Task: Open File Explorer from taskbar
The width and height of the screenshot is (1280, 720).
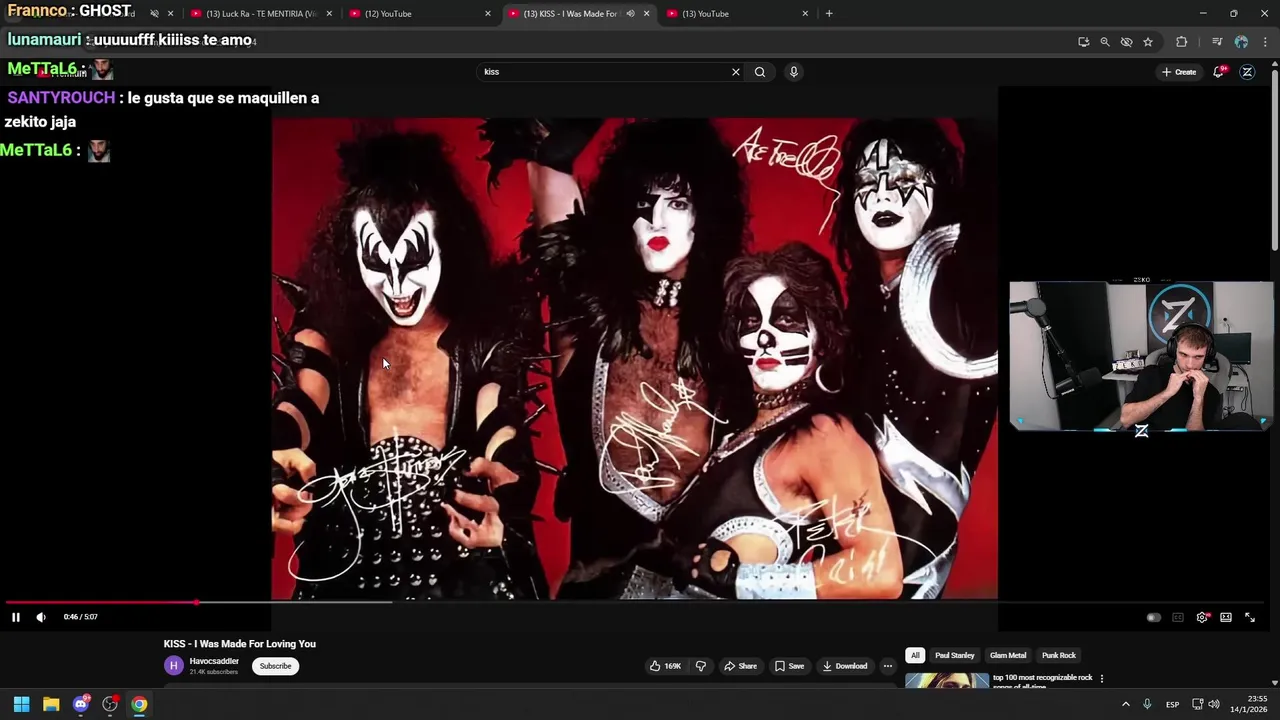Action: (51, 704)
